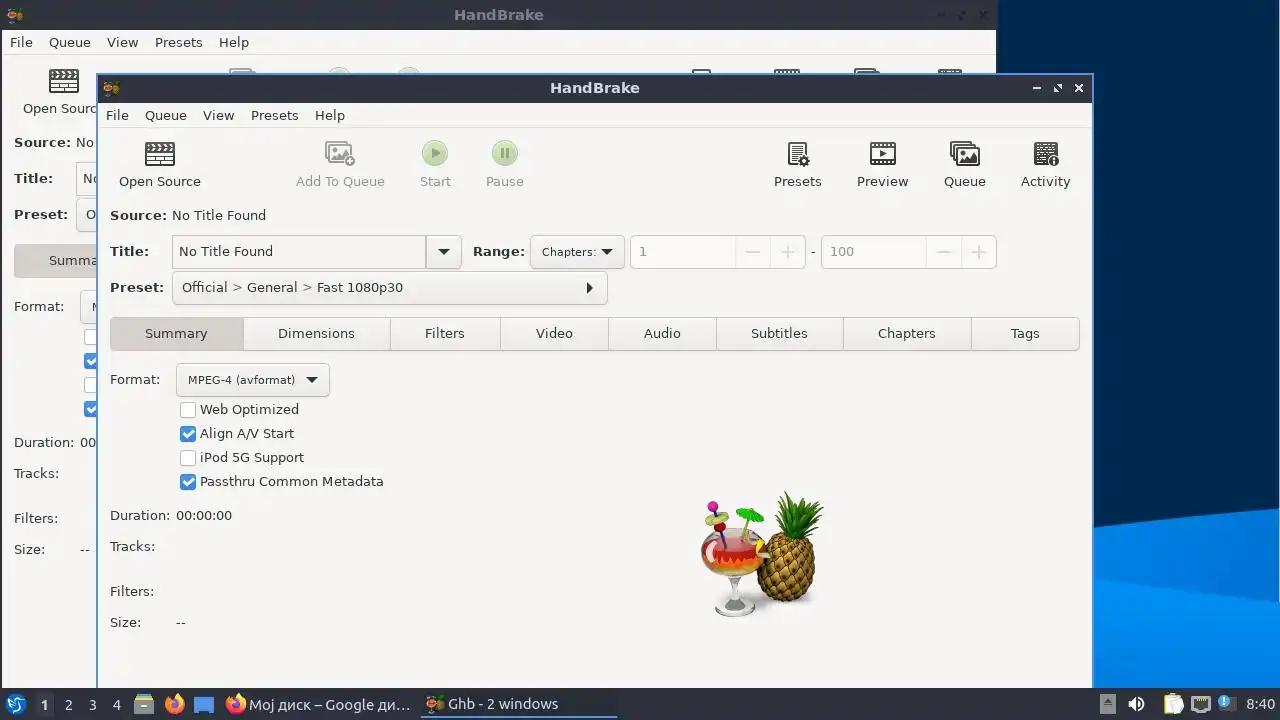Screen dimensions: 1280x720
Task: Click the start menu icon in taskbar
Action: click(x=16, y=704)
